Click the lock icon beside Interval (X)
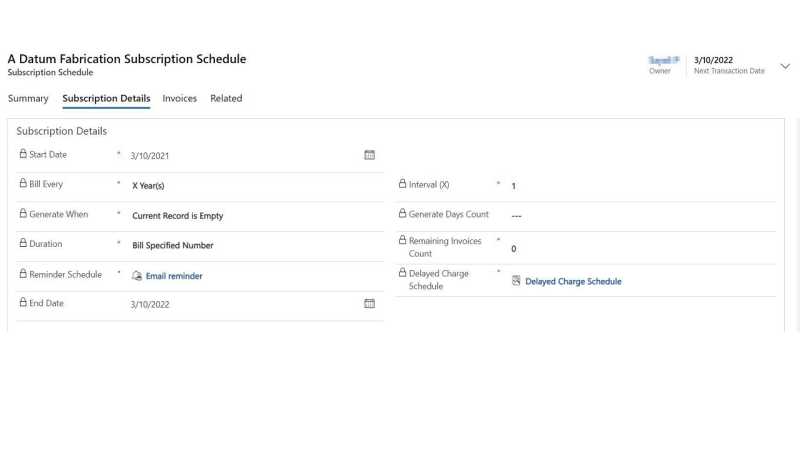 coord(403,185)
